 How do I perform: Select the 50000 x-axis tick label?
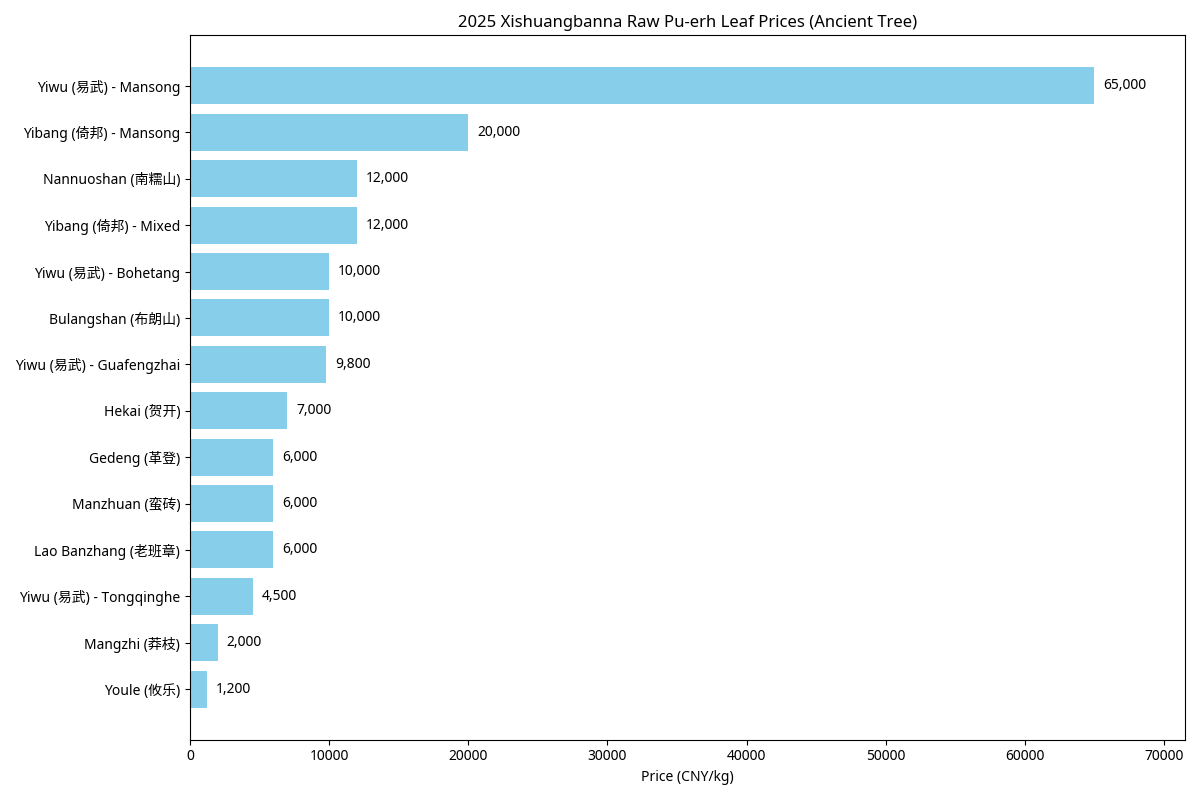[x=886, y=756]
